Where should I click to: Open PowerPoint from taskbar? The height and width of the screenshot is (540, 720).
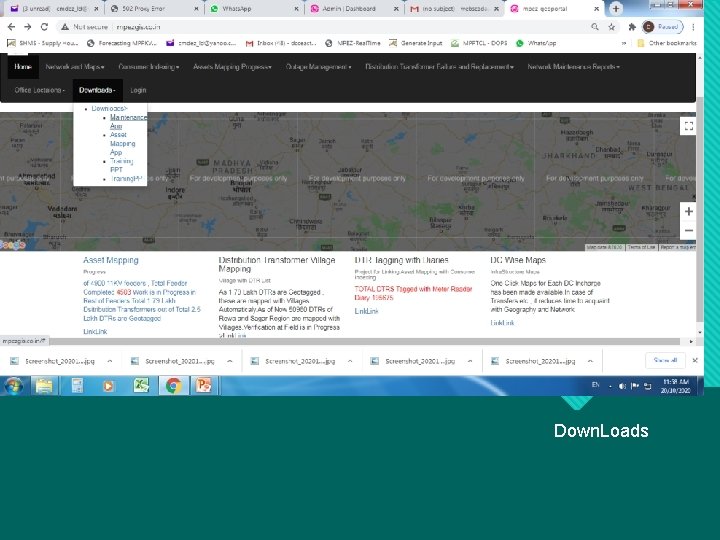(x=203, y=386)
